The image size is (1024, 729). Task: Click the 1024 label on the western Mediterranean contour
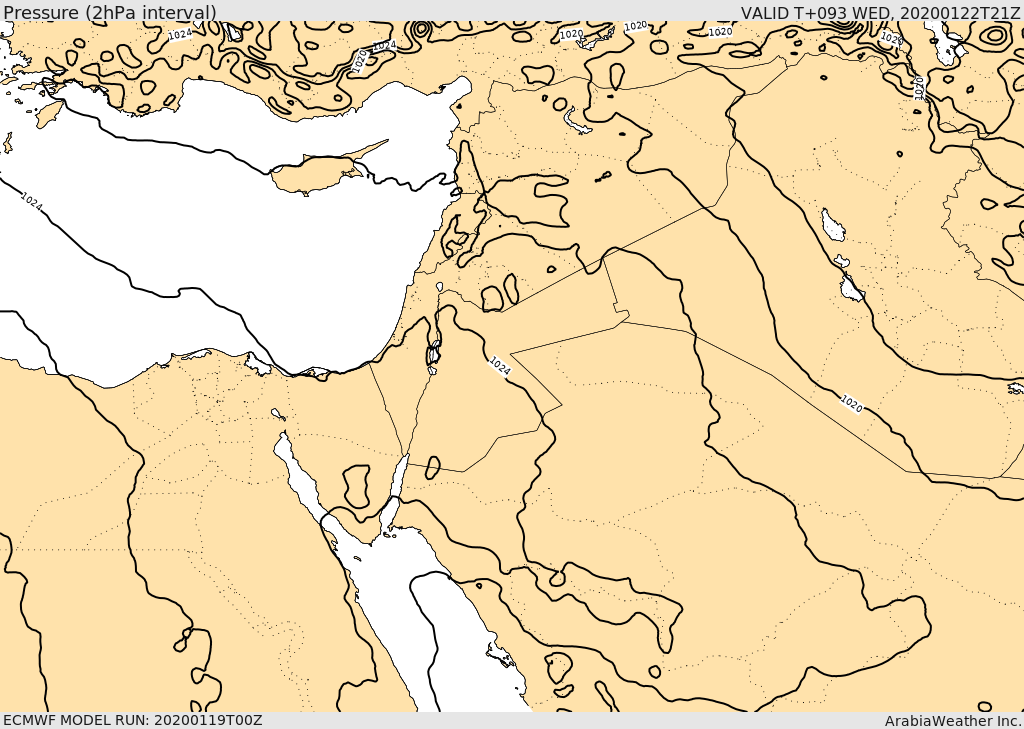(x=31, y=201)
